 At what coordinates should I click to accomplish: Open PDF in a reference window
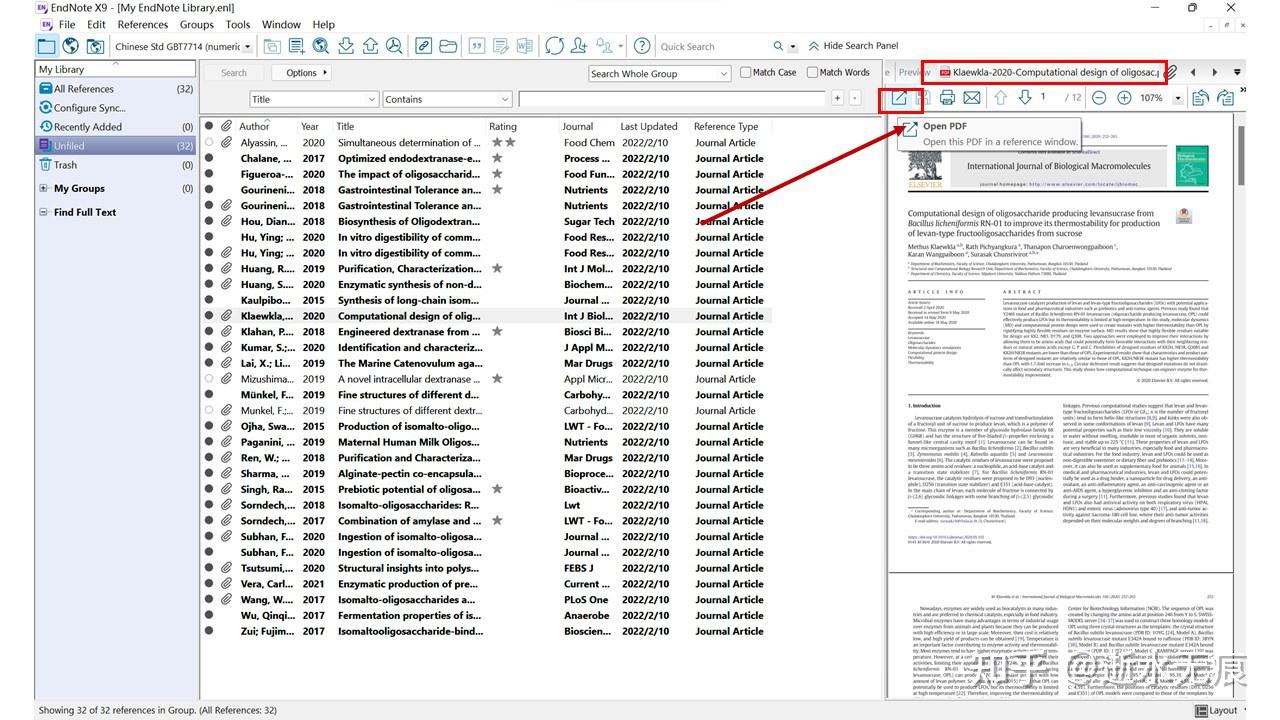(x=898, y=97)
